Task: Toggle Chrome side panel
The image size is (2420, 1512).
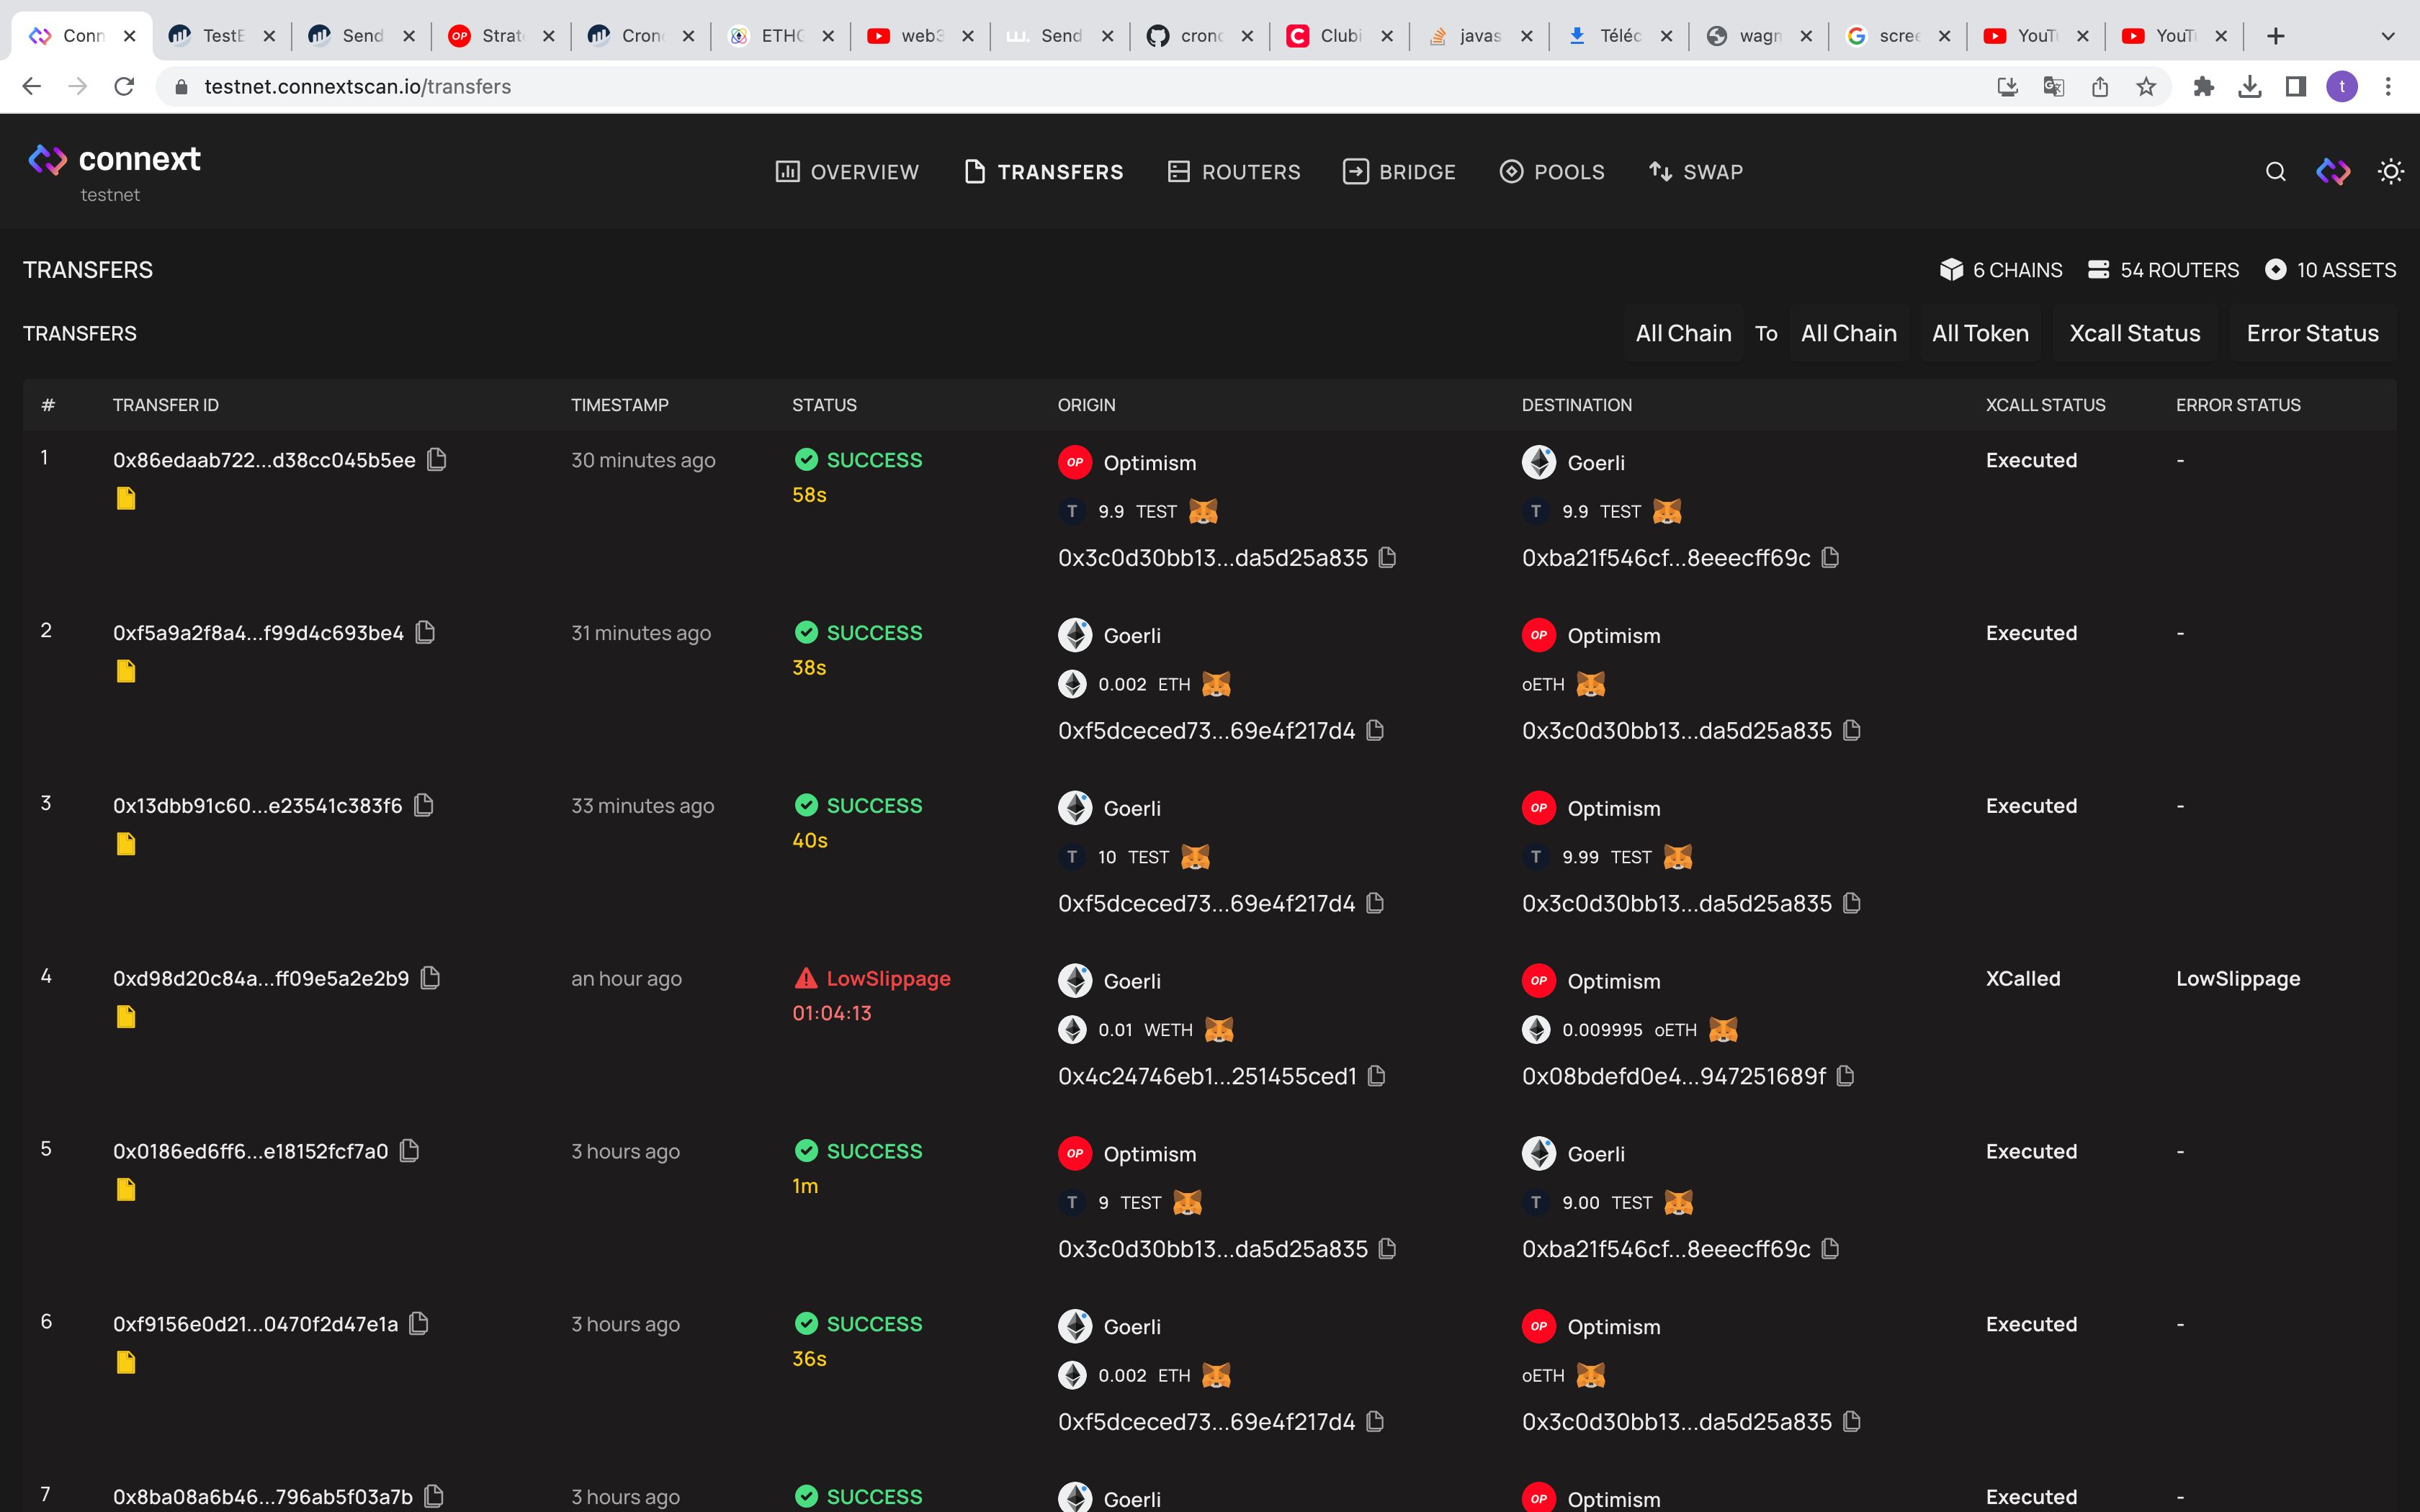Action: [2296, 87]
